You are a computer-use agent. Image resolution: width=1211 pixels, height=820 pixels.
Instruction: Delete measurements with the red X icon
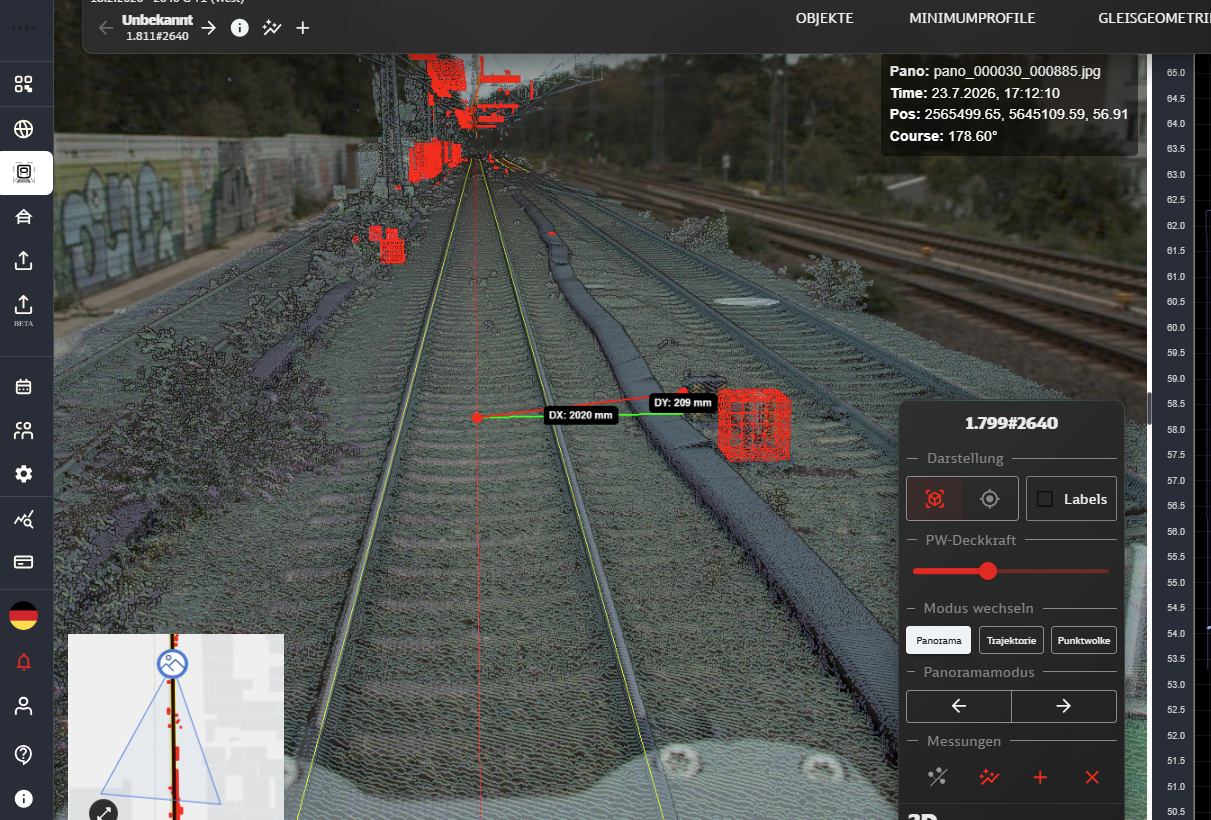pyautogui.click(x=1092, y=777)
